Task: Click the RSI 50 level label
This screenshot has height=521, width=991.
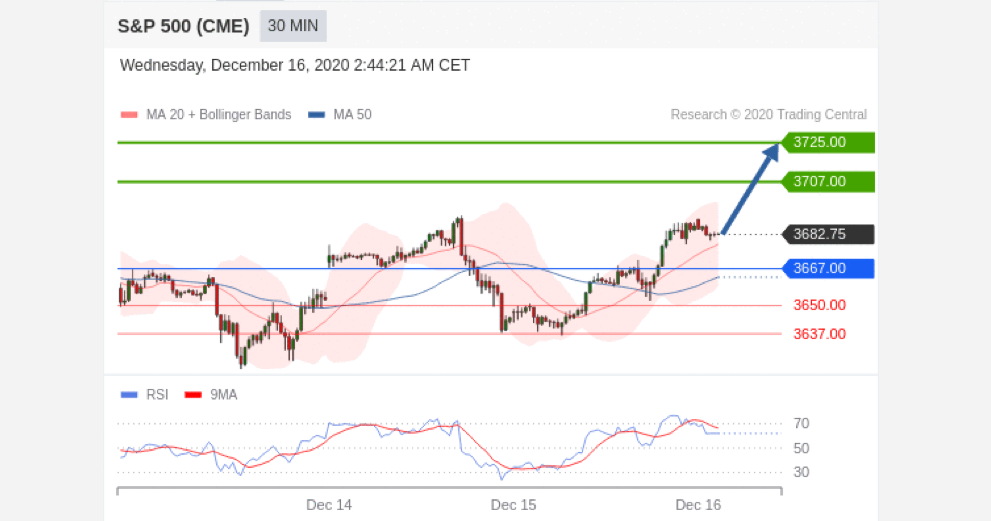Action: (801, 448)
